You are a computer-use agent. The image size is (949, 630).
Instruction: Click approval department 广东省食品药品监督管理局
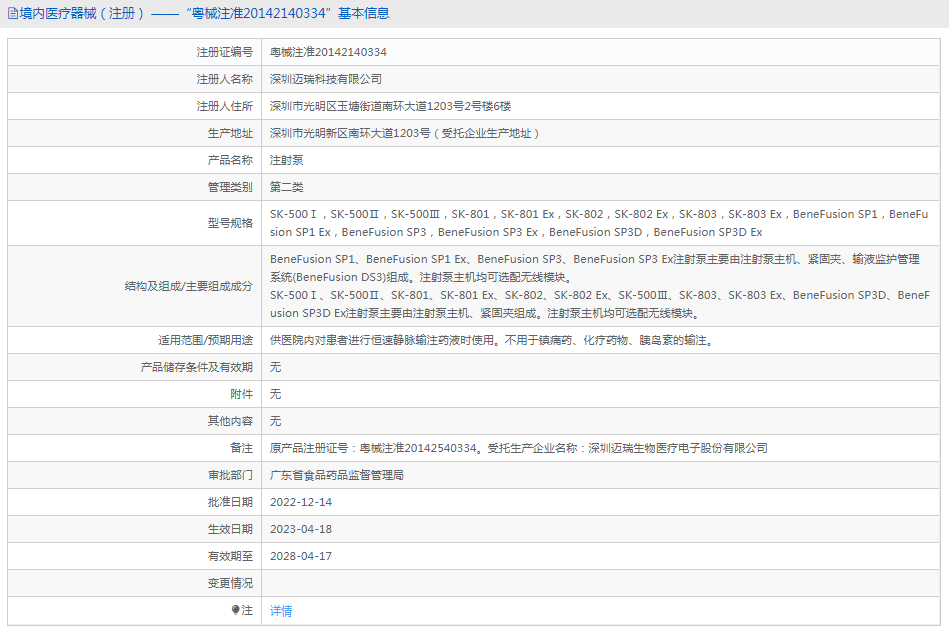pyautogui.click(x=336, y=475)
